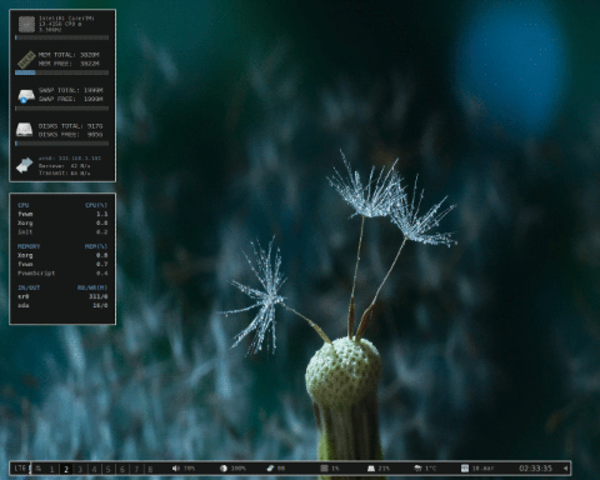Click the FvwmScript row under MEMORY

[x=62, y=273]
